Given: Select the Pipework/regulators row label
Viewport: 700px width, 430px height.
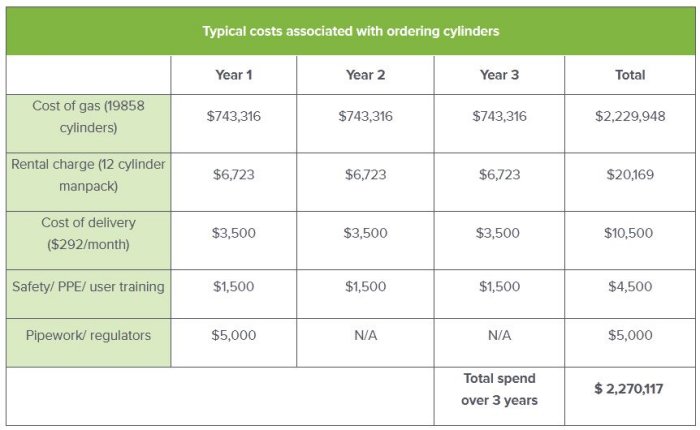Looking at the screenshot, I should click(89, 335).
